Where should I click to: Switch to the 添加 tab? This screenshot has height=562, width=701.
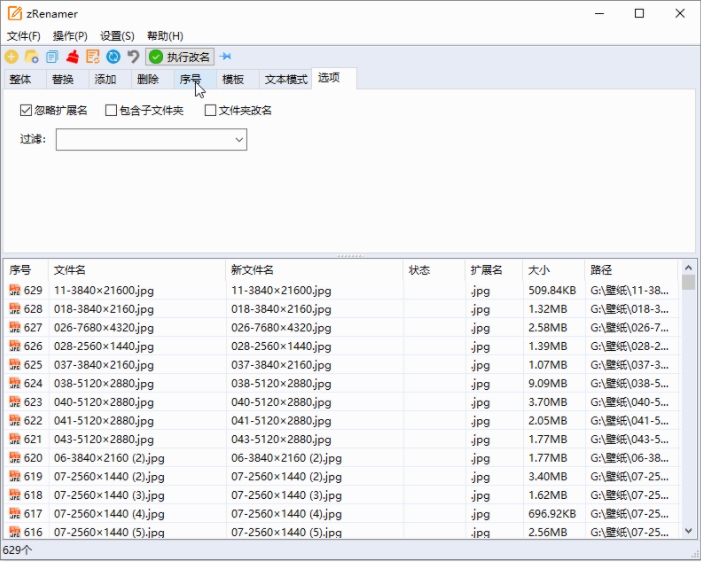click(x=110, y=80)
